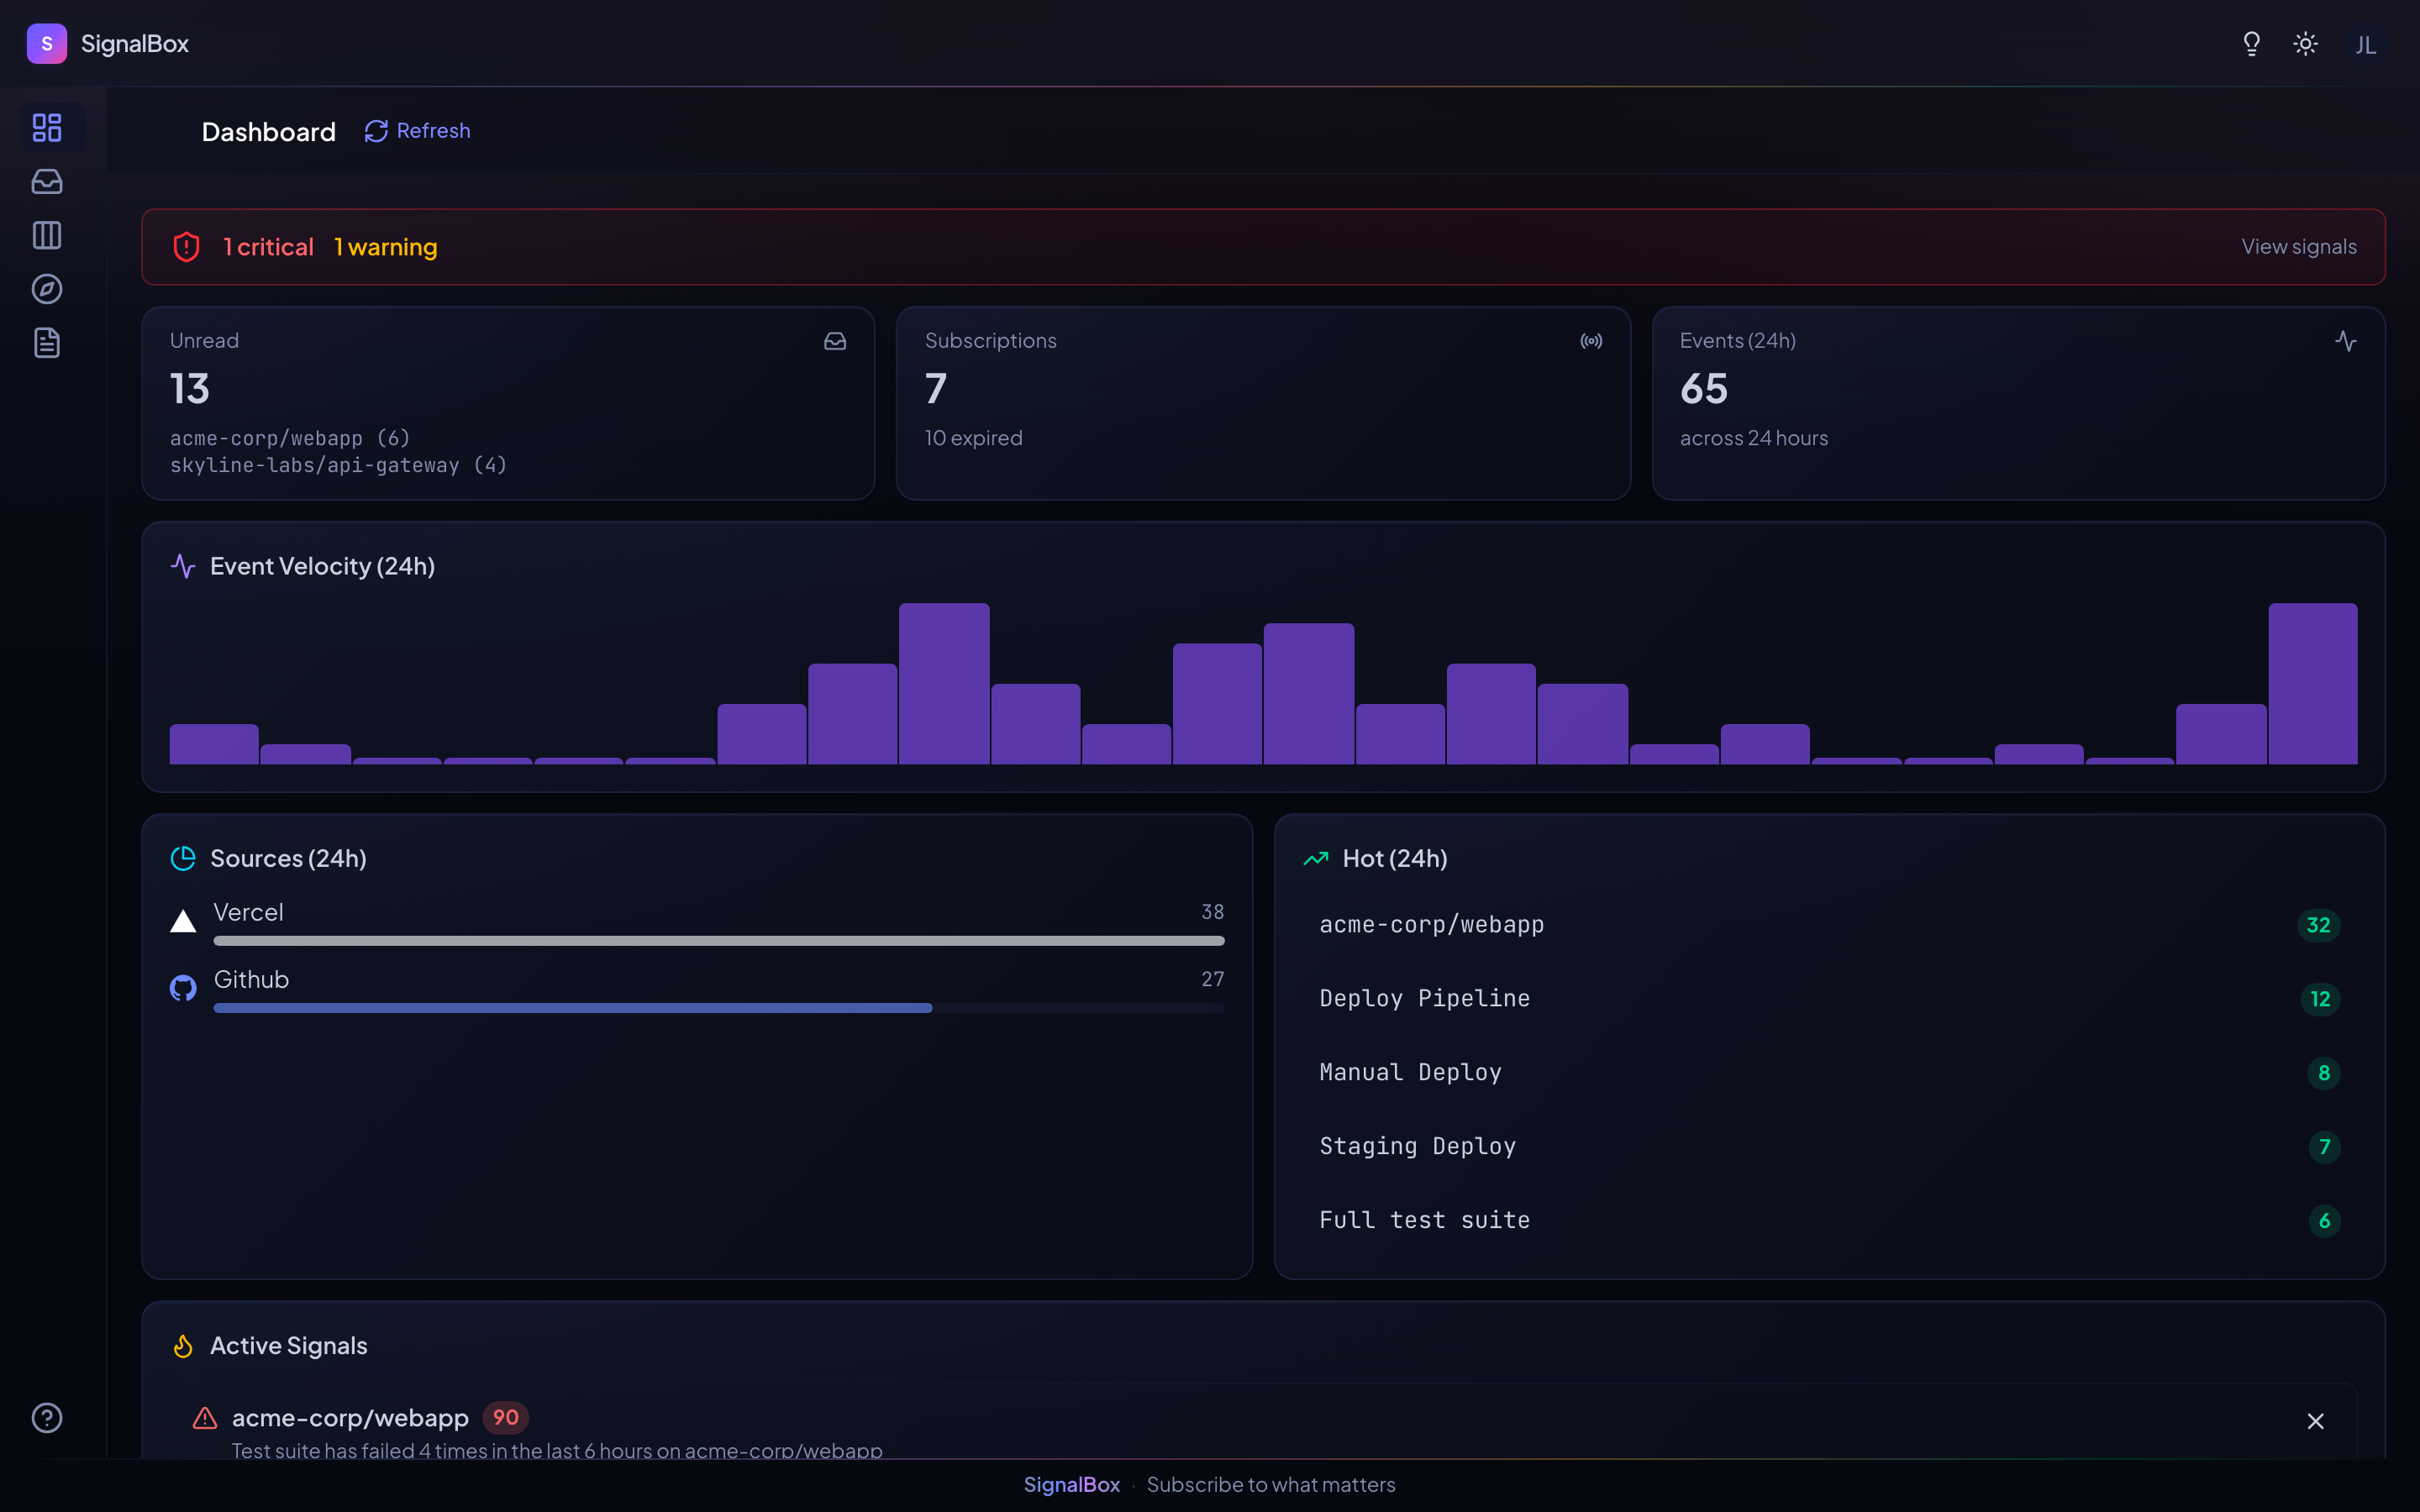Switch to the Columns board view in the sidebar
Viewport: 2420px width, 1512px height.
[x=47, y=235]
